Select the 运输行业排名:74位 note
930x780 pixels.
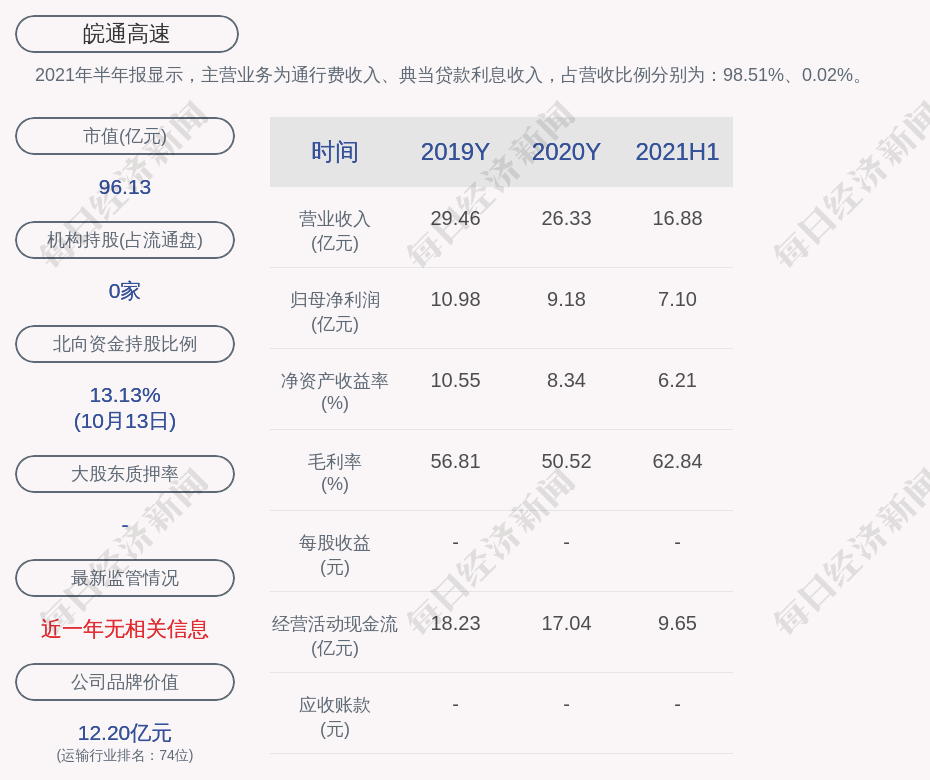[125, 755]
